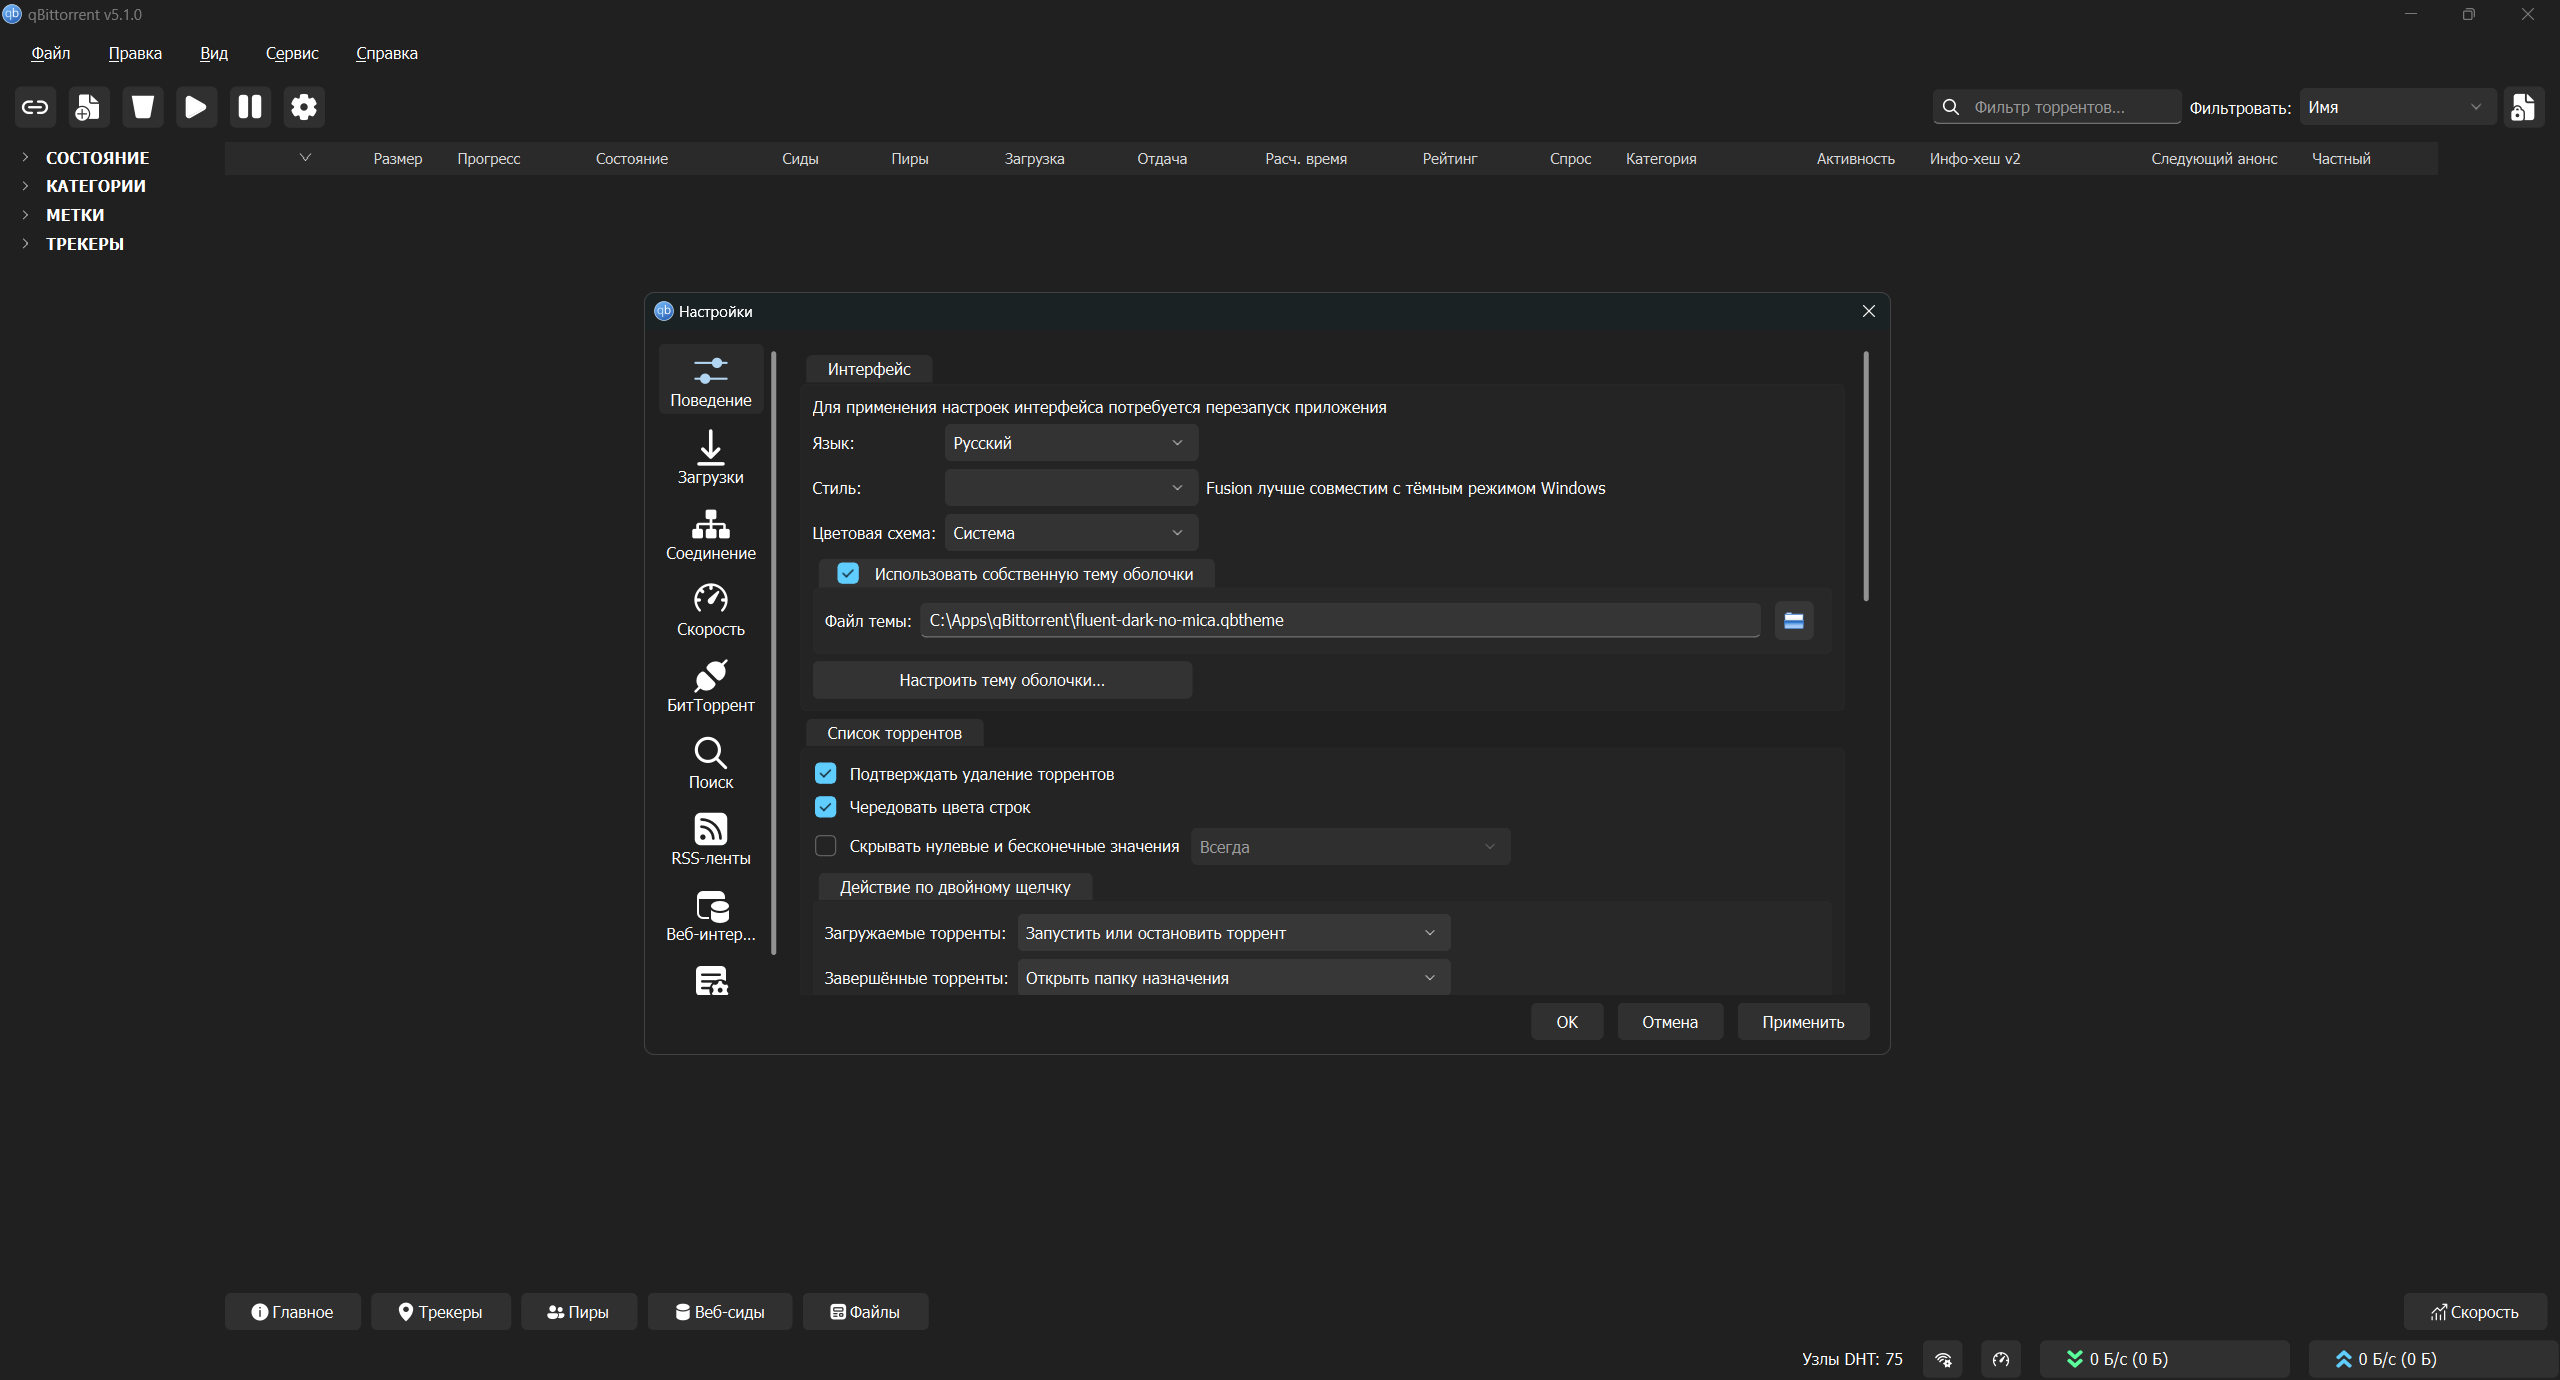Open the RSS-ленты settings section
Viewport: 2560px width, 1380px height.
tap(710, 839)
